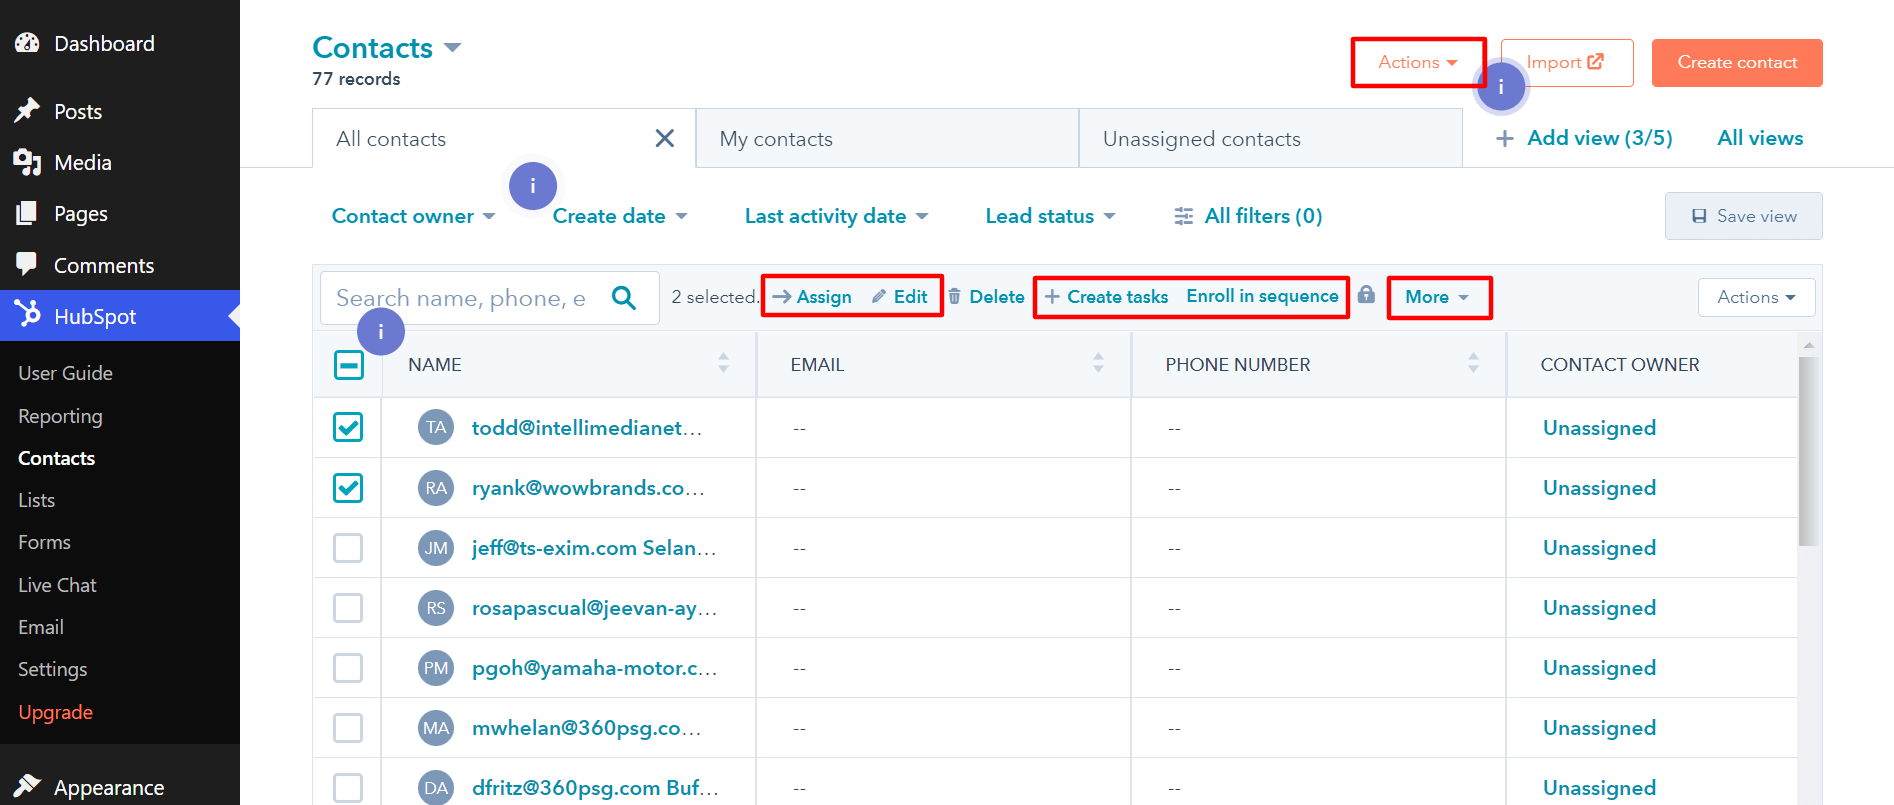The width and height of the screenshot is (1894, 805).
Task: Click the Pages icon in sidebar
Action: click(x=27, y=213)
